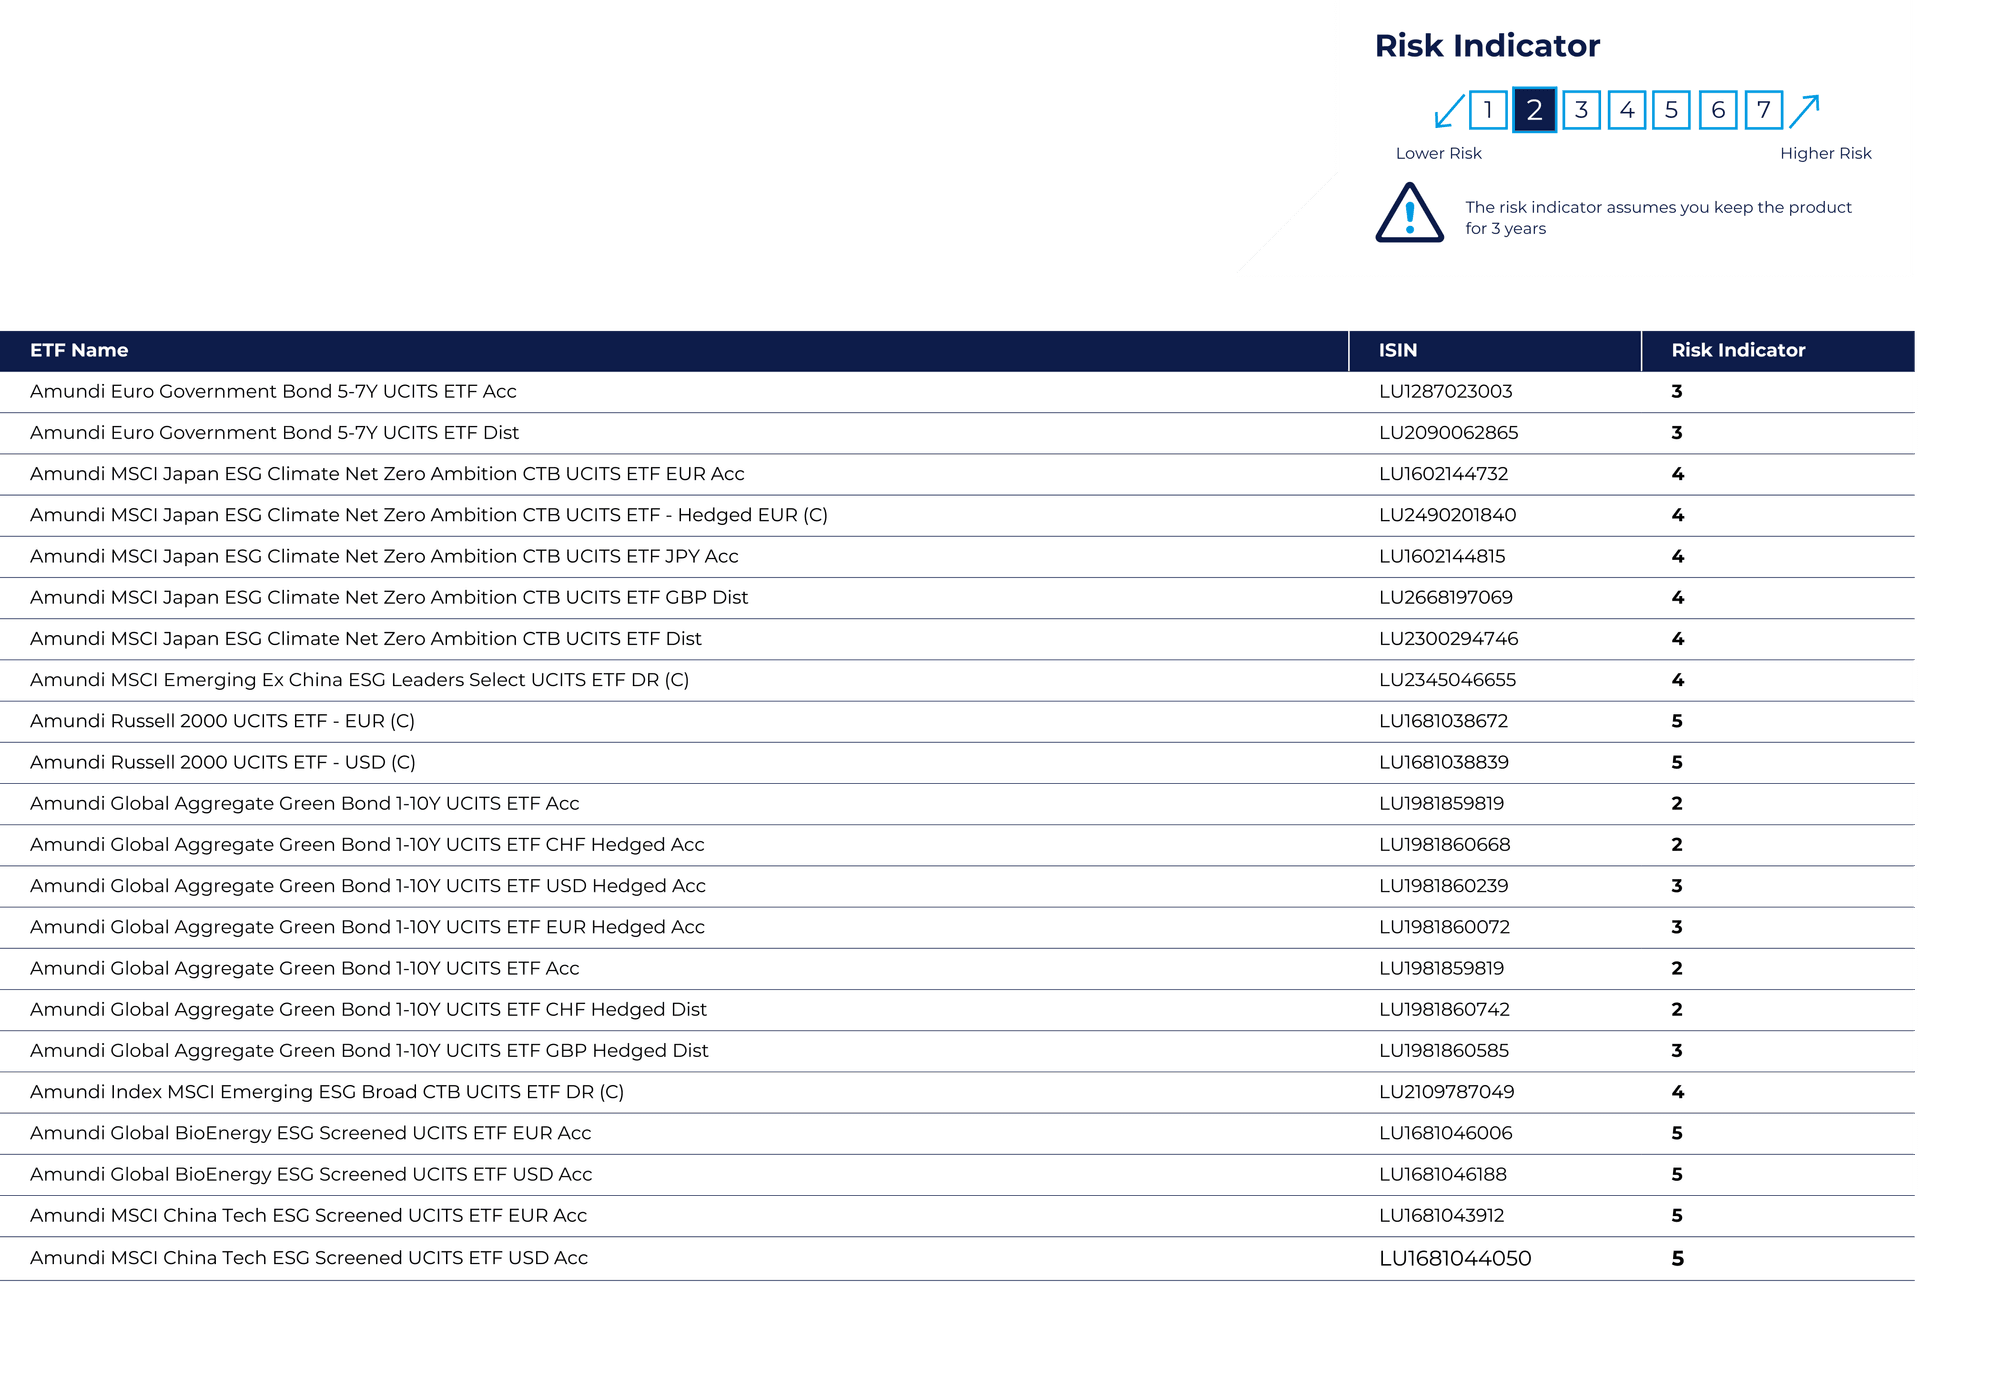Select highlighted risk level box 2

pyautogui.click(x=1534, y=110)
